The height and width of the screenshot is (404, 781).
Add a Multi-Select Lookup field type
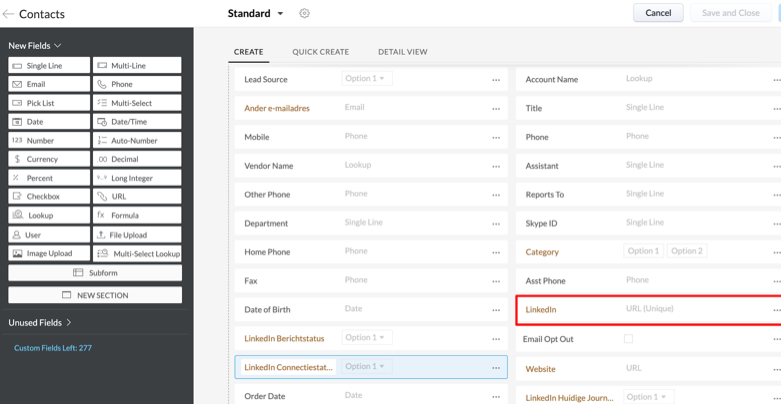pos(137,253)
